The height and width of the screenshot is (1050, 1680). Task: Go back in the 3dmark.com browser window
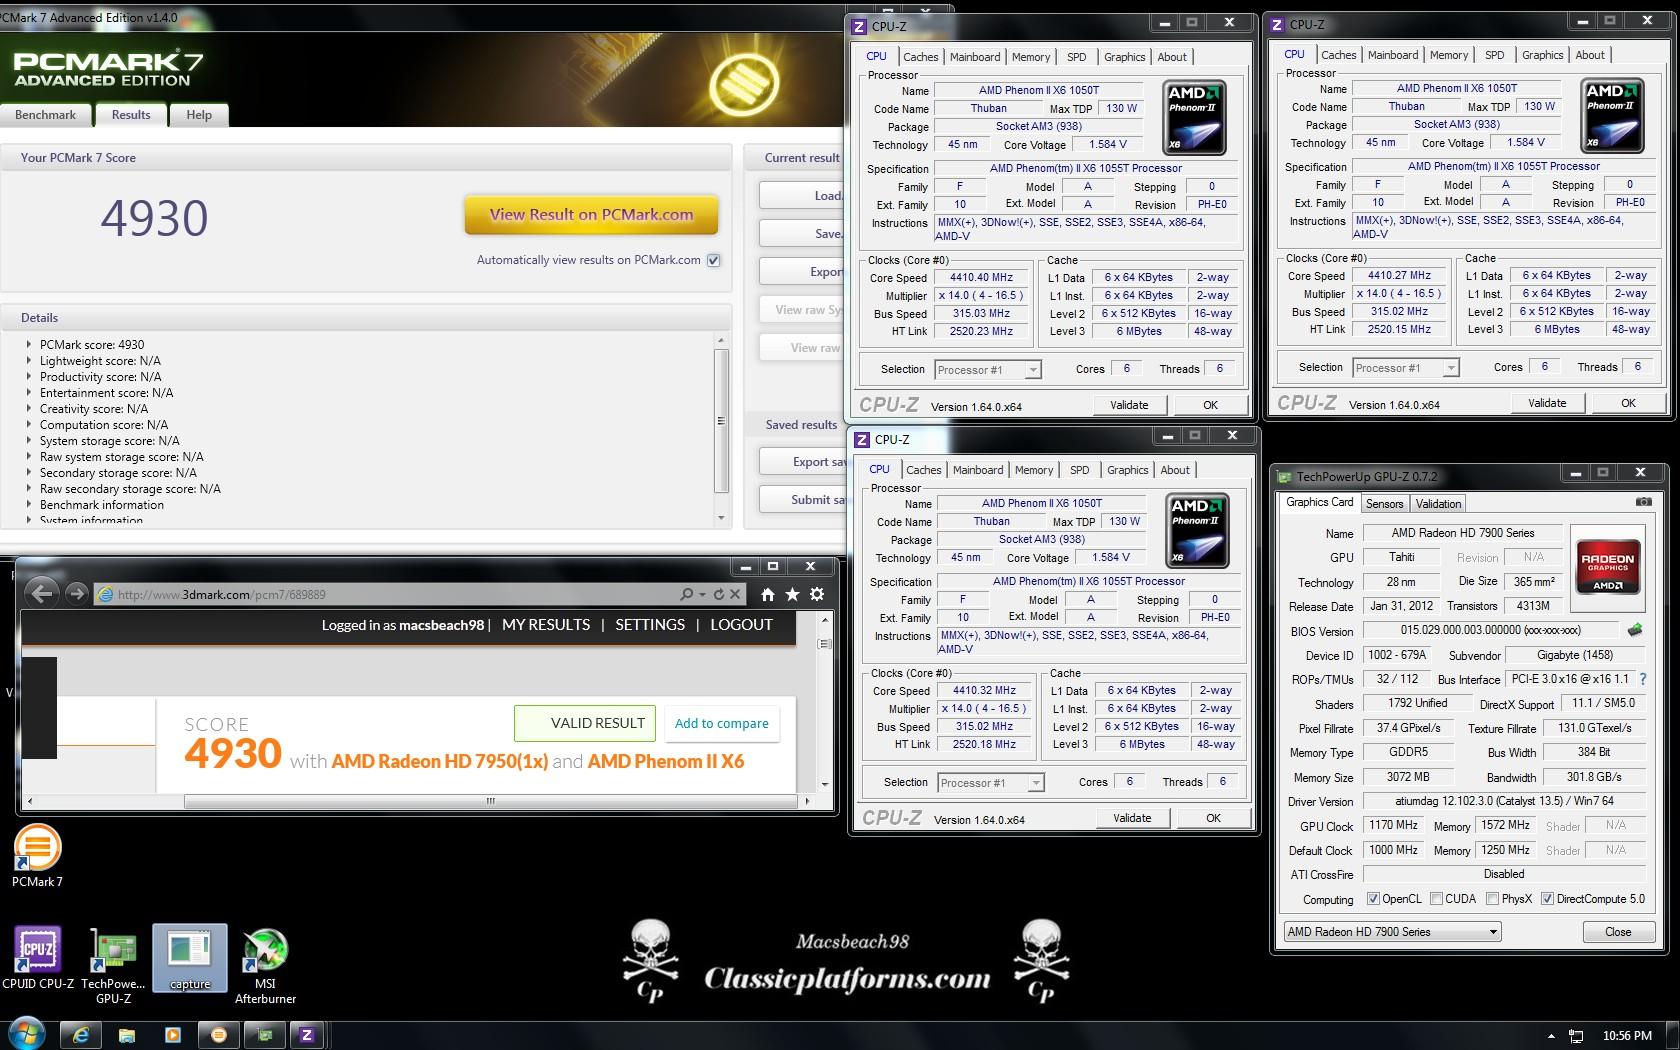(x=41, y=594)
